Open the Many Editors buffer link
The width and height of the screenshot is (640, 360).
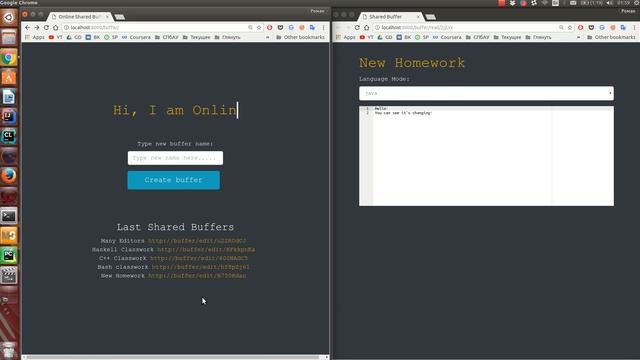tap(197, 241)
